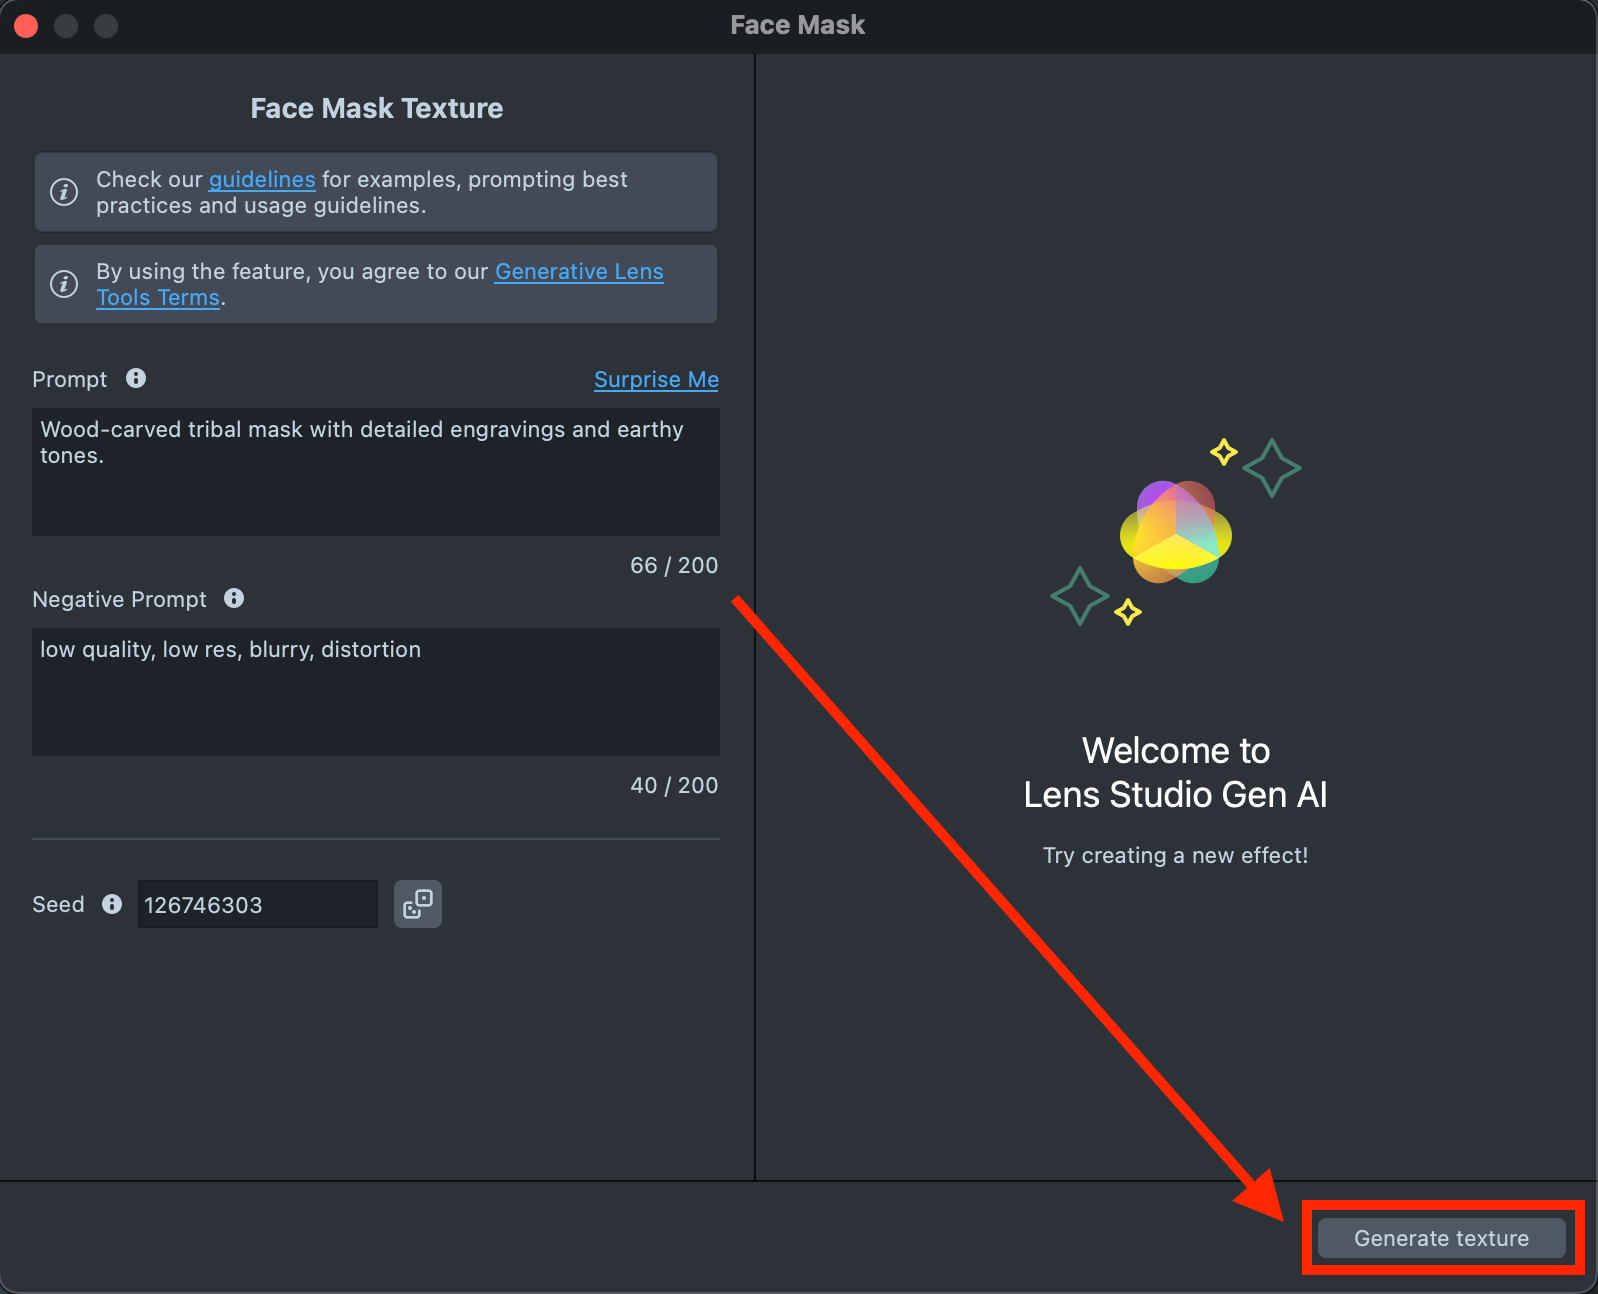Click the 66 / 200 prompt character counter
This screenshot has width=1598, height=1294.
coord(673,566)
